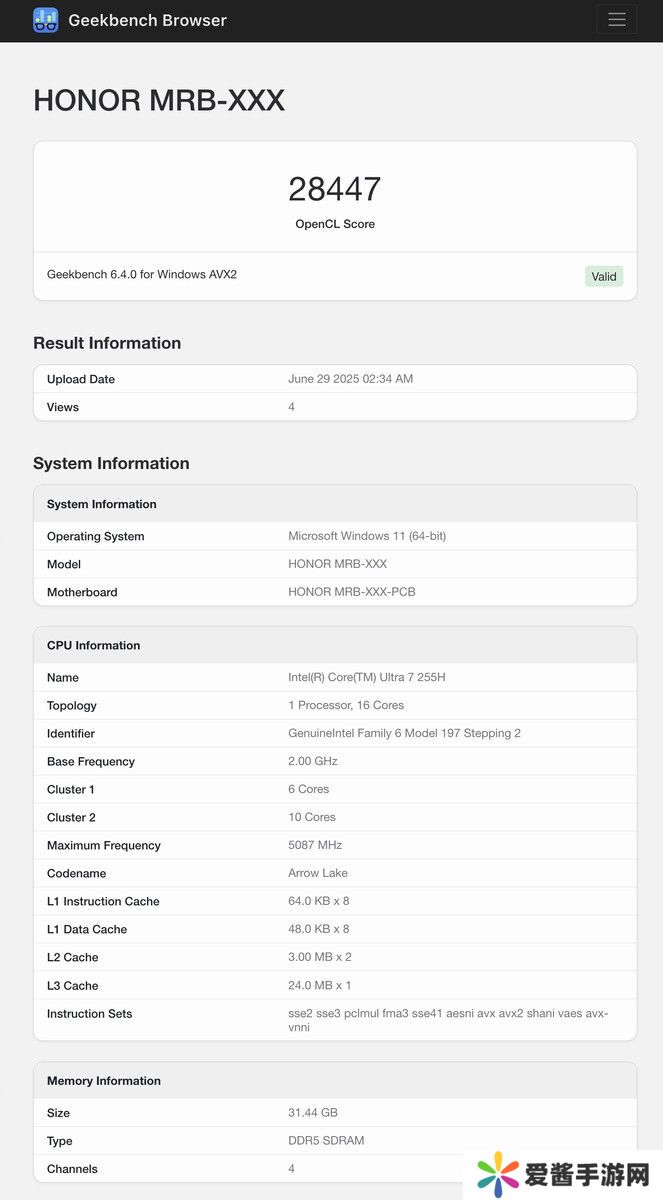Click Geekbench 6.4.0 for Windows AVX2 text
This screenshot has width=663, height=1200.
pos(142,274)
